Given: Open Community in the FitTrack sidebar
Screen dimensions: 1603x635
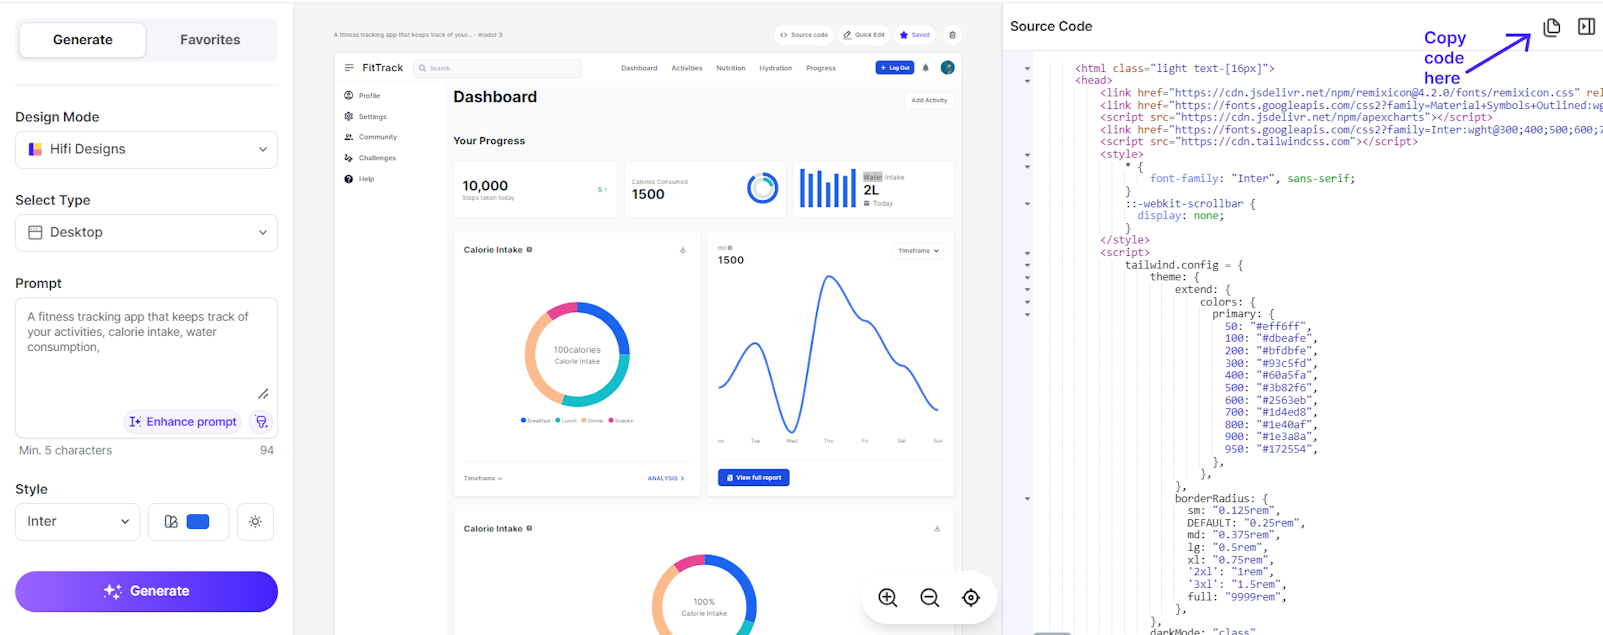Looking at the screenshot, I should point(370,137).
